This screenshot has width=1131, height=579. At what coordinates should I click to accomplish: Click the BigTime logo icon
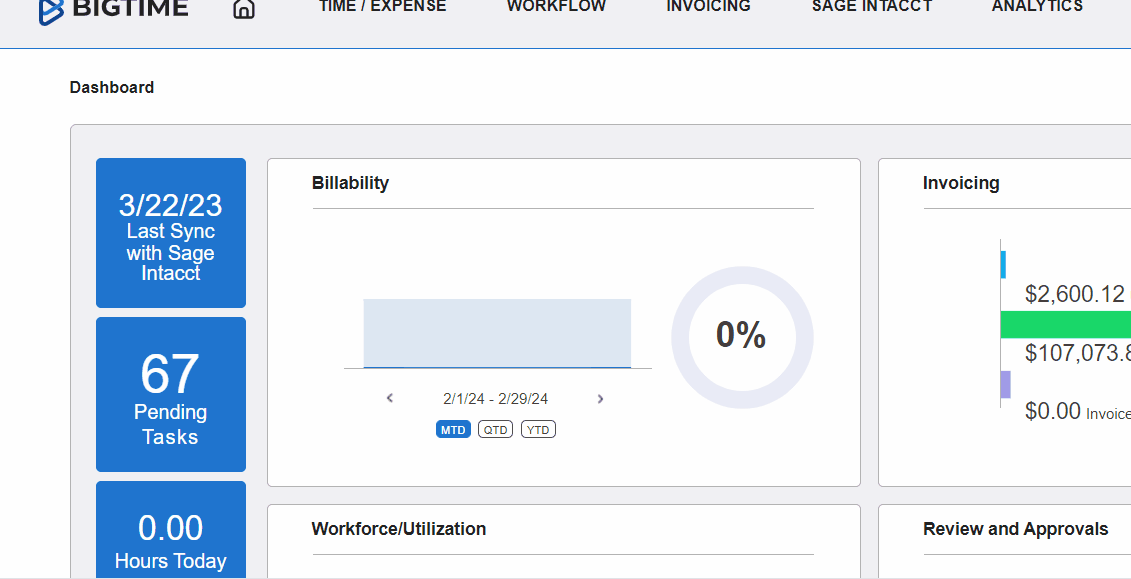tap(52, 10)
